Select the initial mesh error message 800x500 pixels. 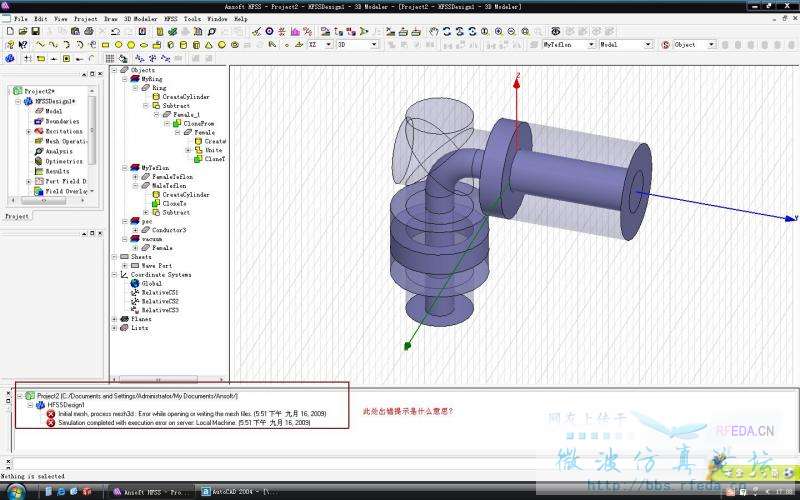tap(192, 414)
